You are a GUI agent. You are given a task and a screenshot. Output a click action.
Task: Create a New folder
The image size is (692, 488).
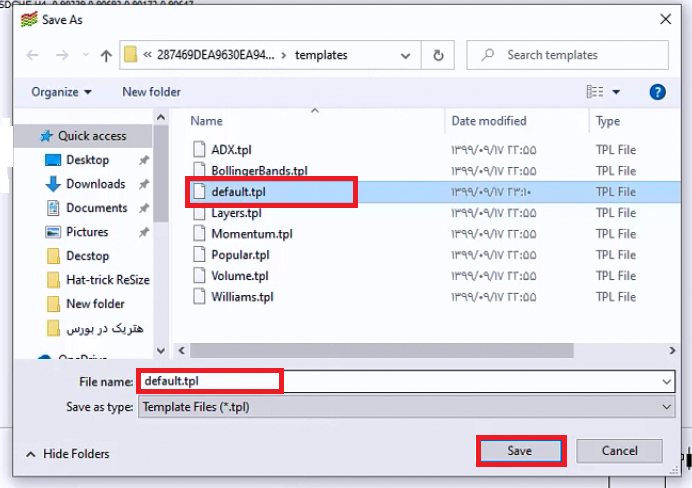coord(151,92)
